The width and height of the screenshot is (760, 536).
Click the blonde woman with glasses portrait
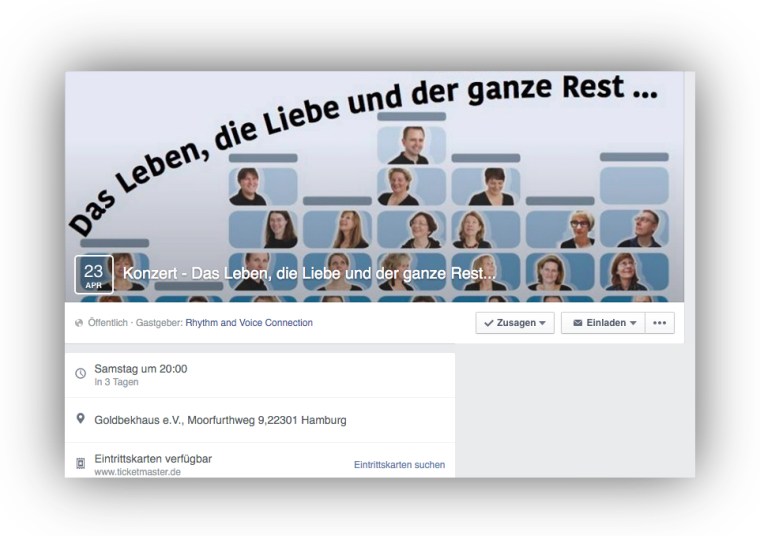pyautogui.click(x=560, y=229)
